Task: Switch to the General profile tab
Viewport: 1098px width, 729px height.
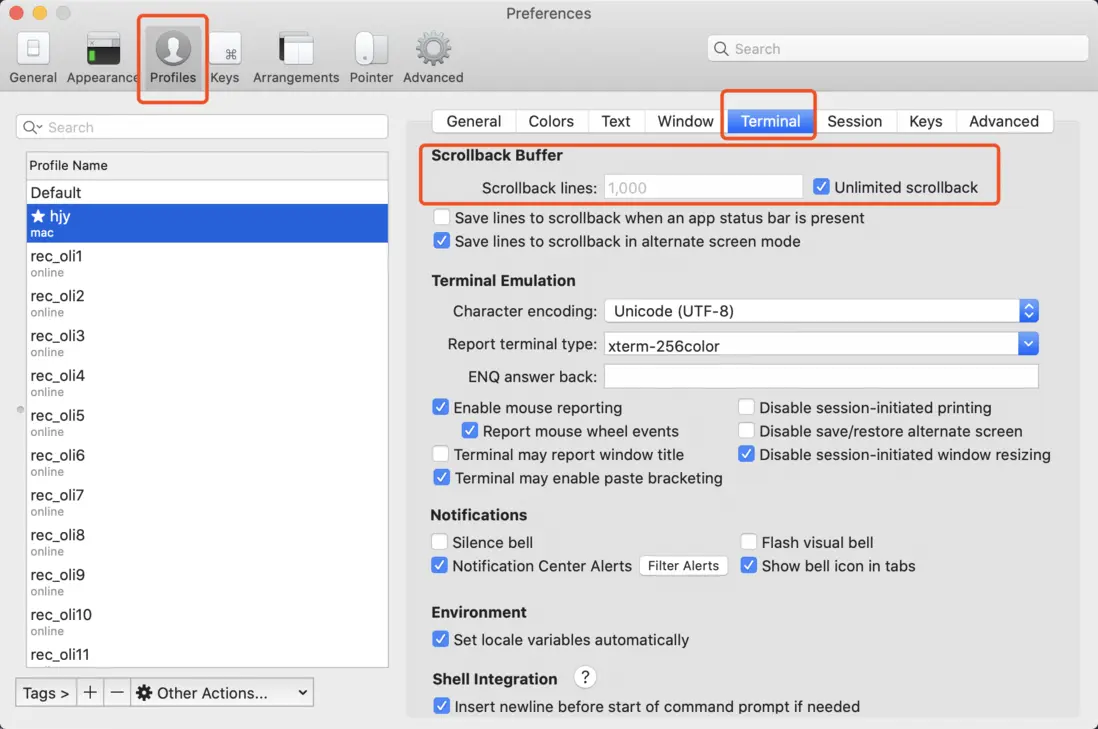Action: click(473, 121)
